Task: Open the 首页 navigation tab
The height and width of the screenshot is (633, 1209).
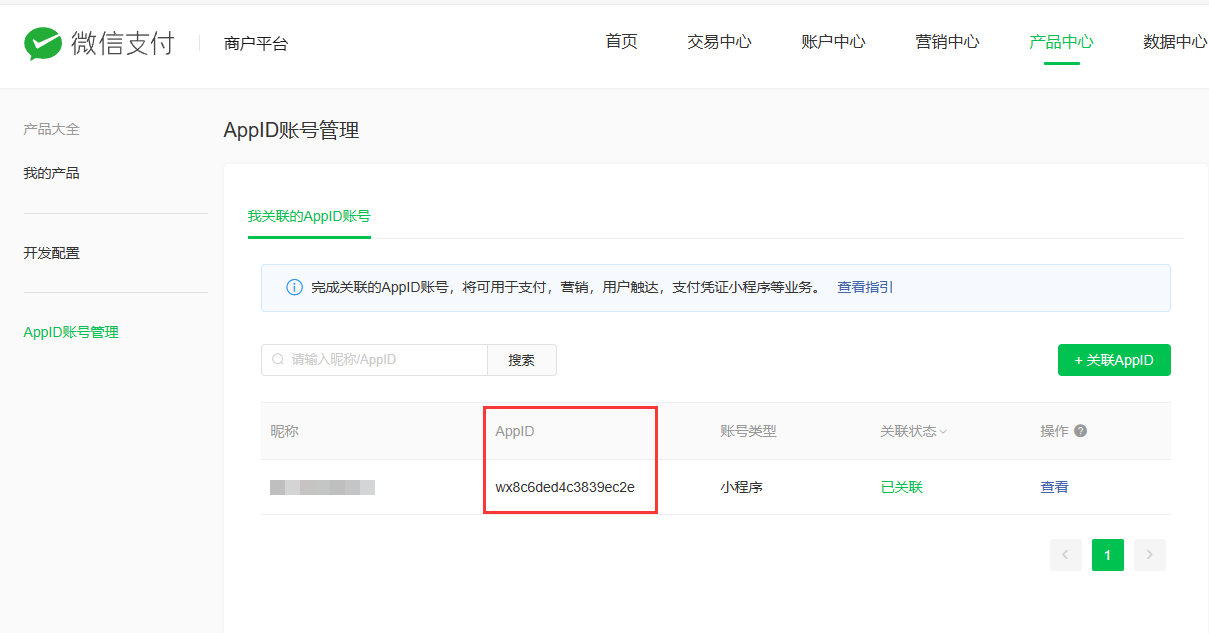Action: tap(621, 42)
